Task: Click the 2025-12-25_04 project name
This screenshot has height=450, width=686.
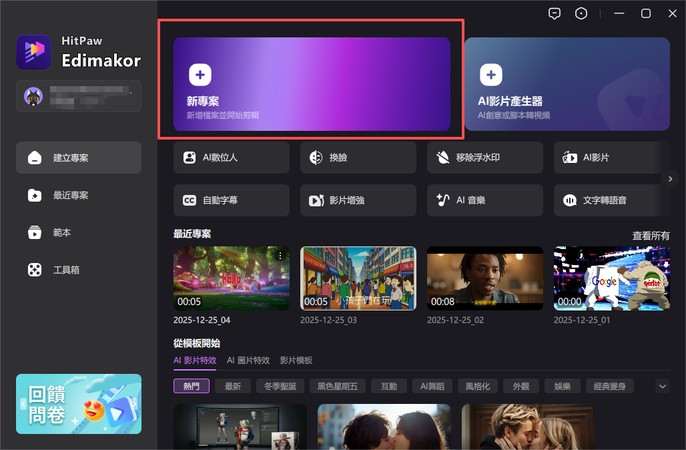Action: [202, 320]
